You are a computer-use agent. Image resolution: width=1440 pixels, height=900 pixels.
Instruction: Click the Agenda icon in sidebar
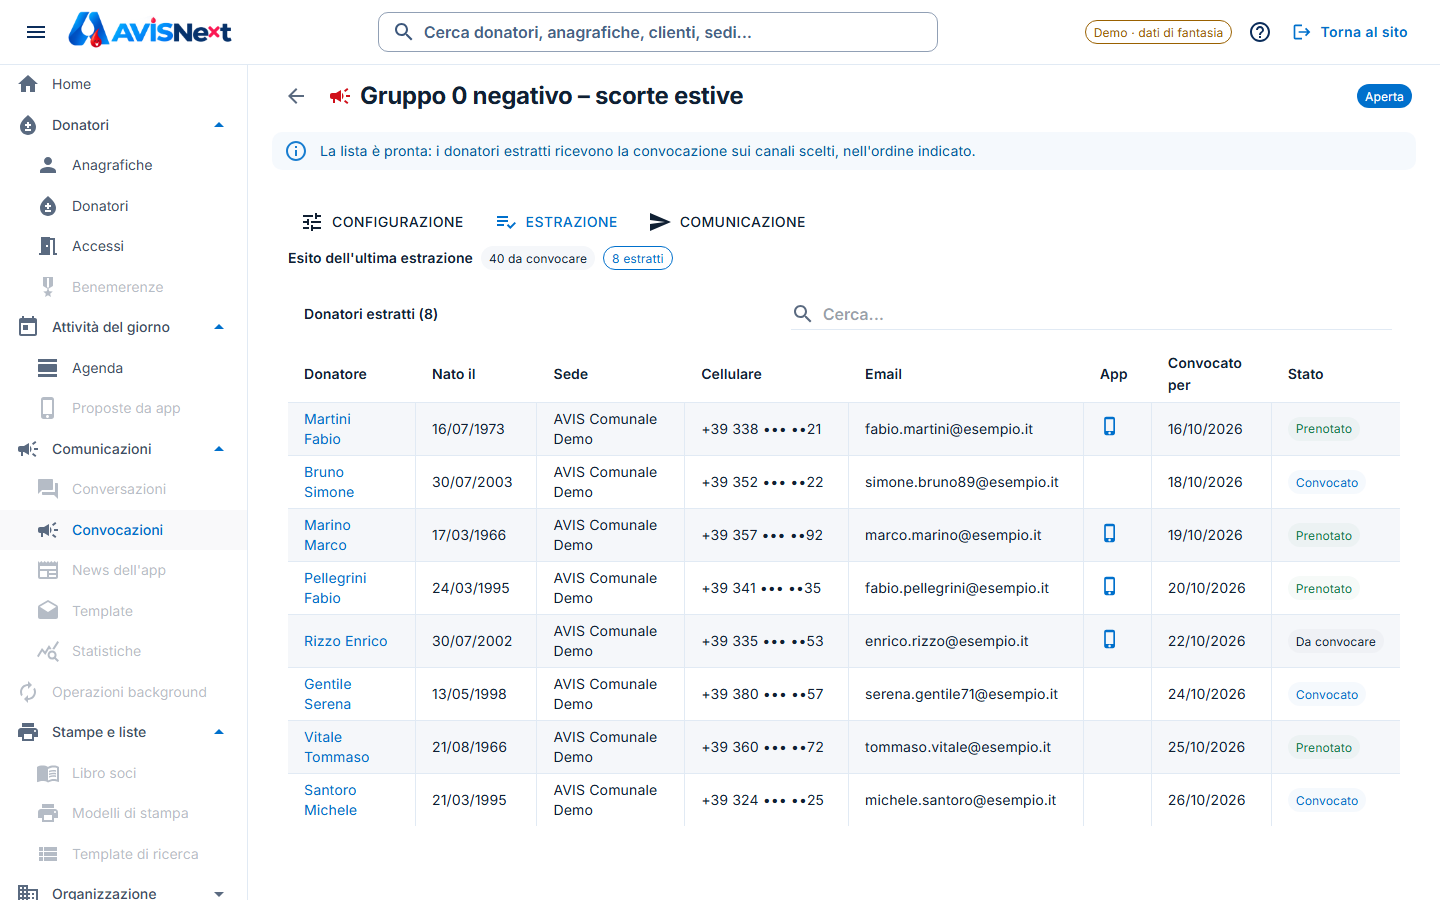(48, 368)
